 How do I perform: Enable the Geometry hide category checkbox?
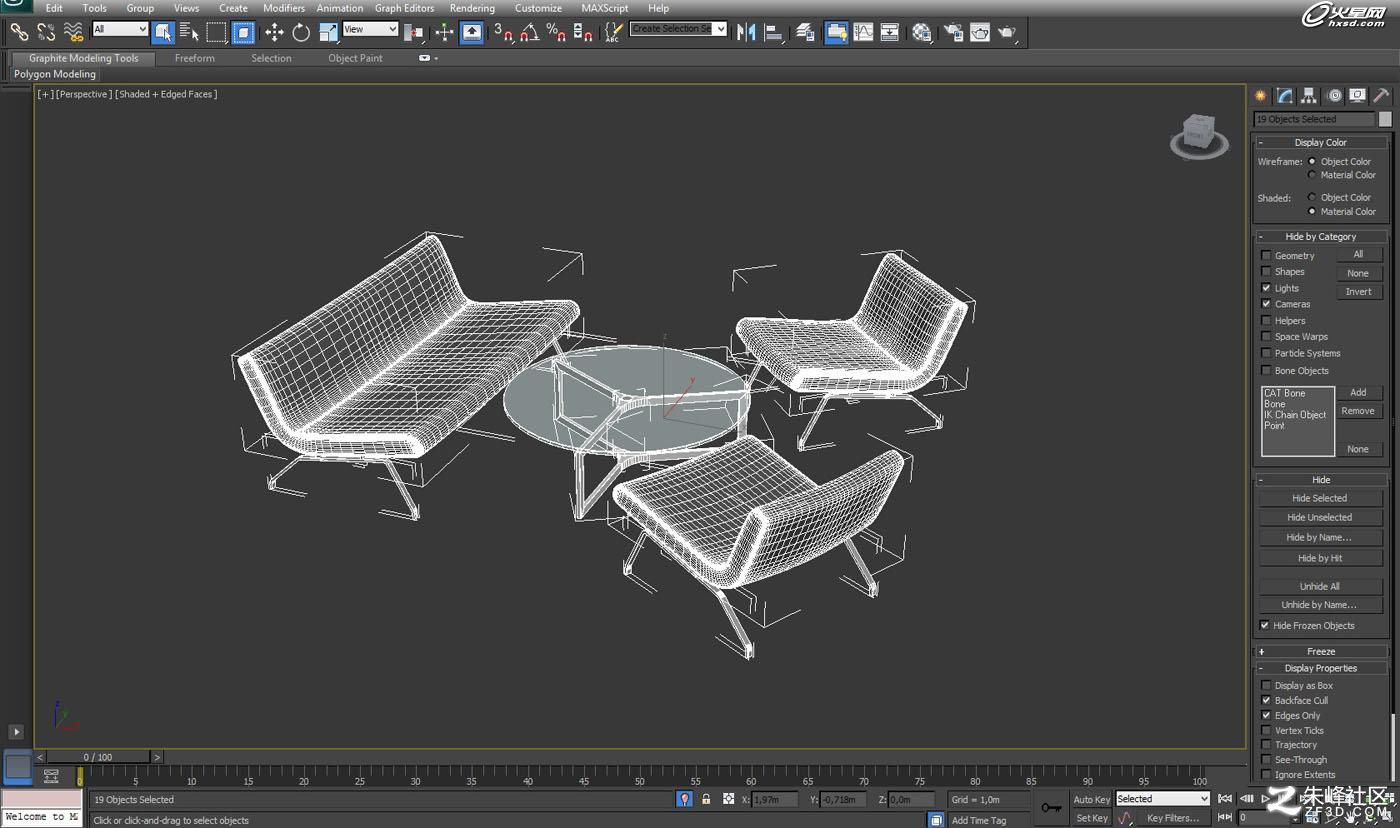click(x=1266, y=255)
